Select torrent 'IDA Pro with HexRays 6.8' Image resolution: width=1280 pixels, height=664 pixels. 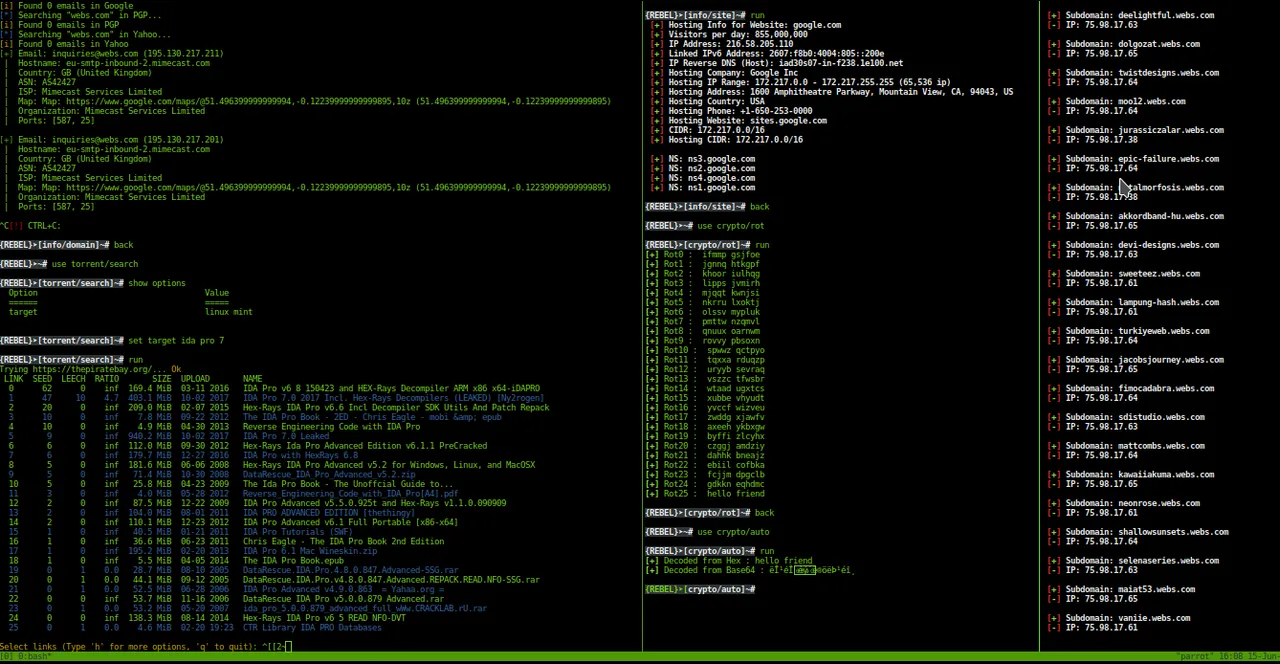click(x=300, y=456)
